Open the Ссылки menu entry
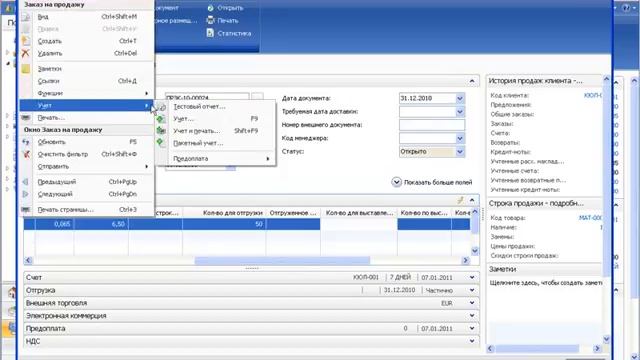The height and width of the screenshot is (360, 640). (x=87, y=81)
